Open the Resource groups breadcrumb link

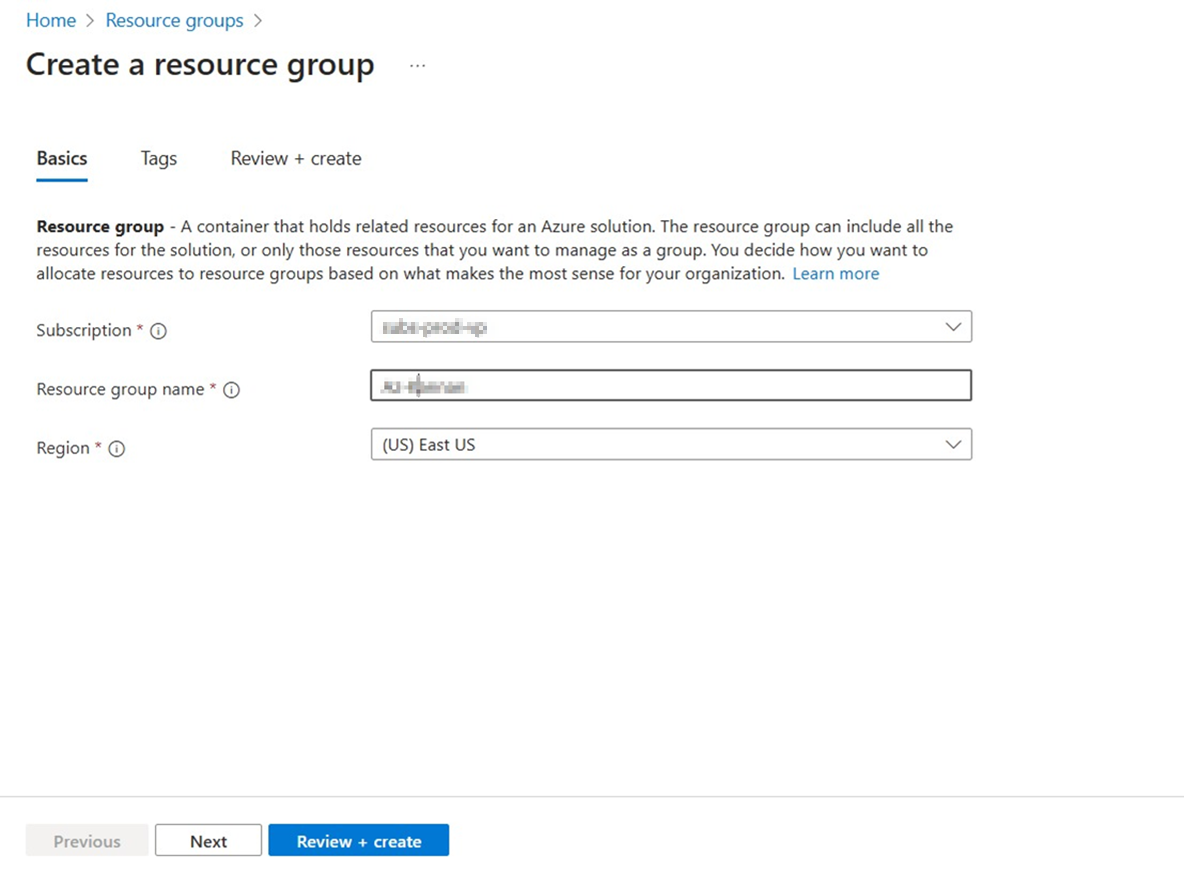(174, 20)
